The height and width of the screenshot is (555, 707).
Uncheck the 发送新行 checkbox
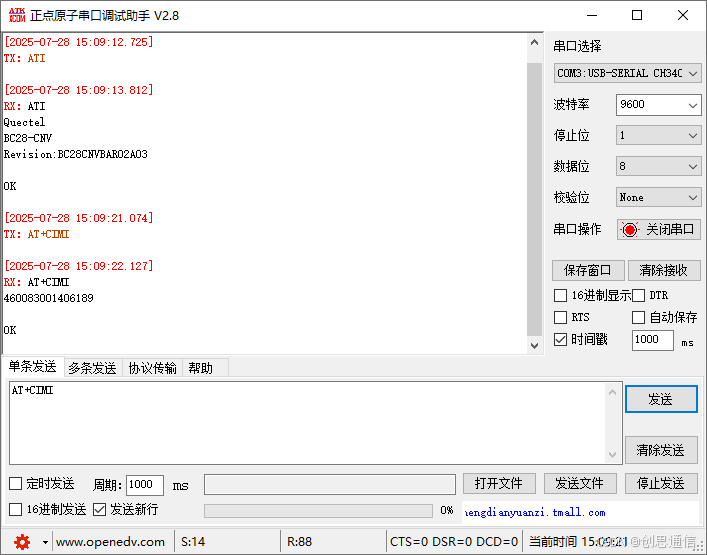pyautogui.click(x=99, y=510)
